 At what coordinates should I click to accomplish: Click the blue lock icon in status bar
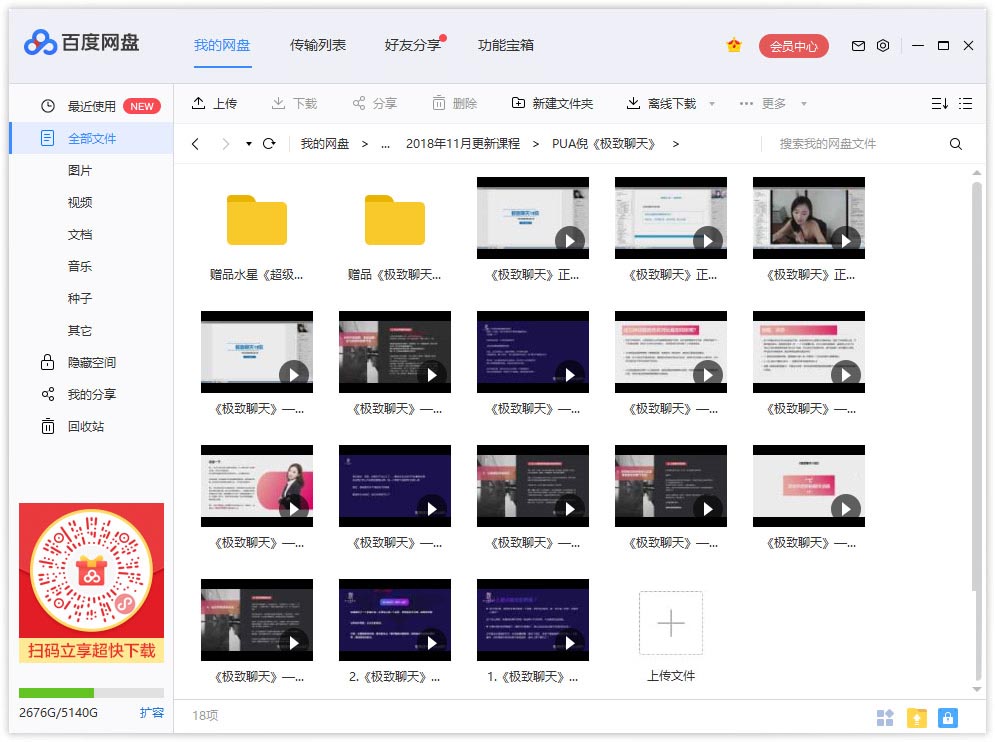pos(947,717)
